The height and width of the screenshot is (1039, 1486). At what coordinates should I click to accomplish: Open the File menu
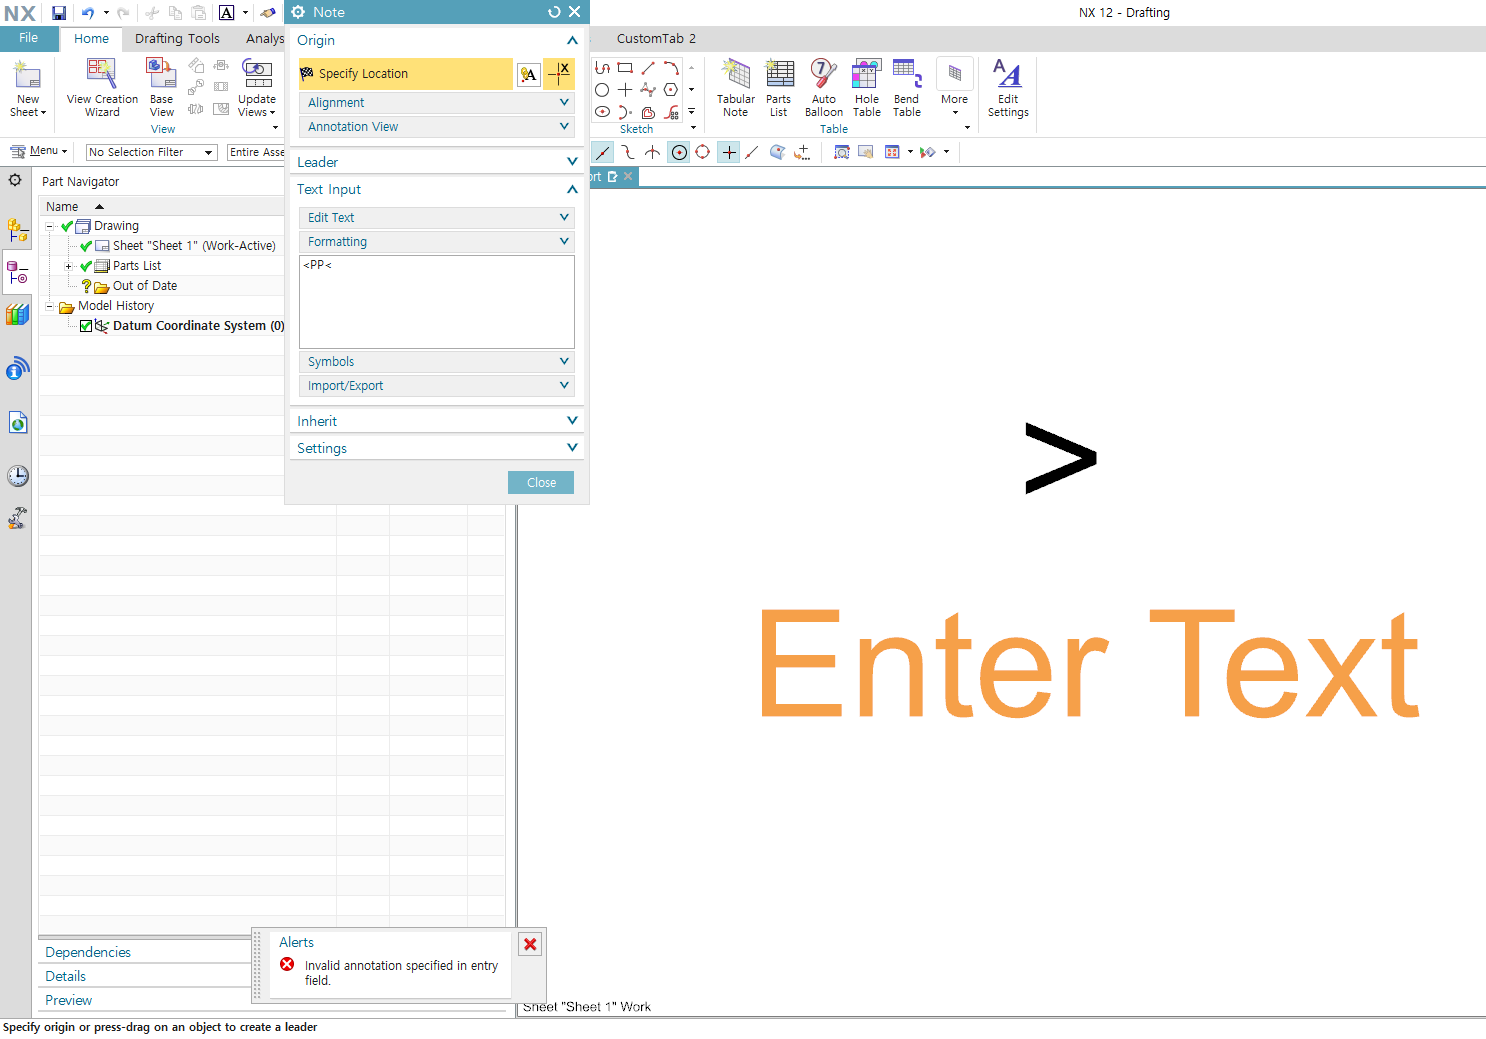click(29, 38)
